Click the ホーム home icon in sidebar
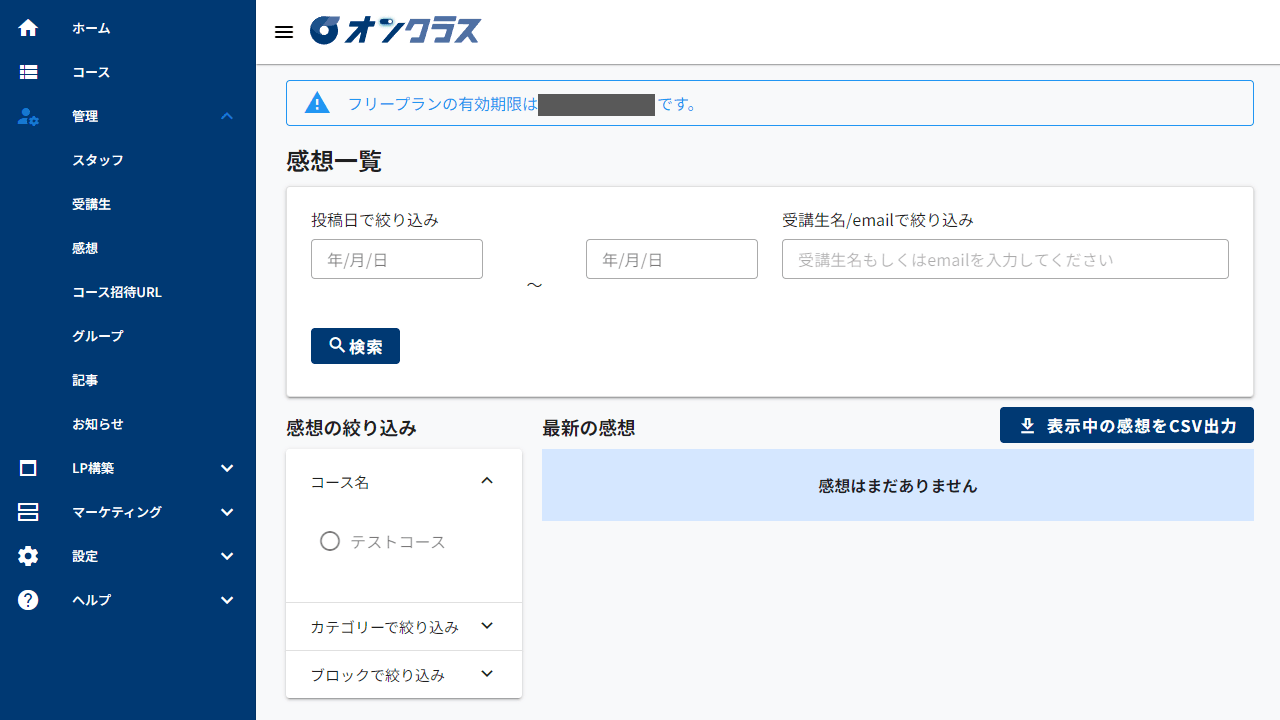Image resolution: width=1280 pixels, height=720 pixels. [27, 28]
